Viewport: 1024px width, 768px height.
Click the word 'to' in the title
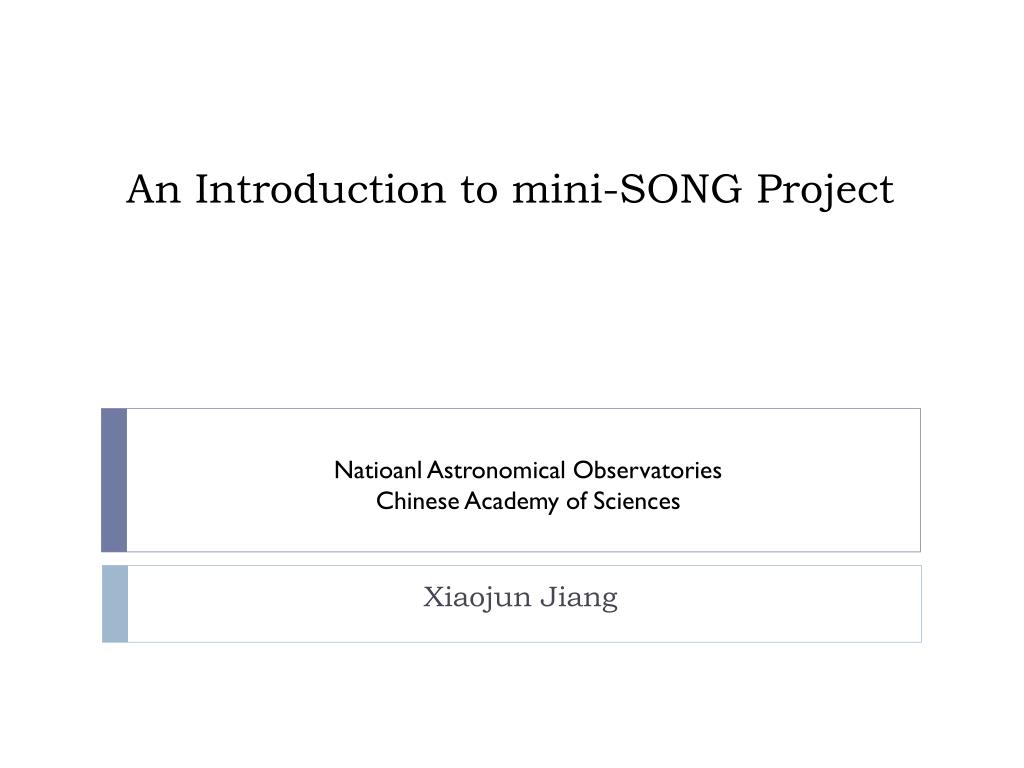click(479, 191)
